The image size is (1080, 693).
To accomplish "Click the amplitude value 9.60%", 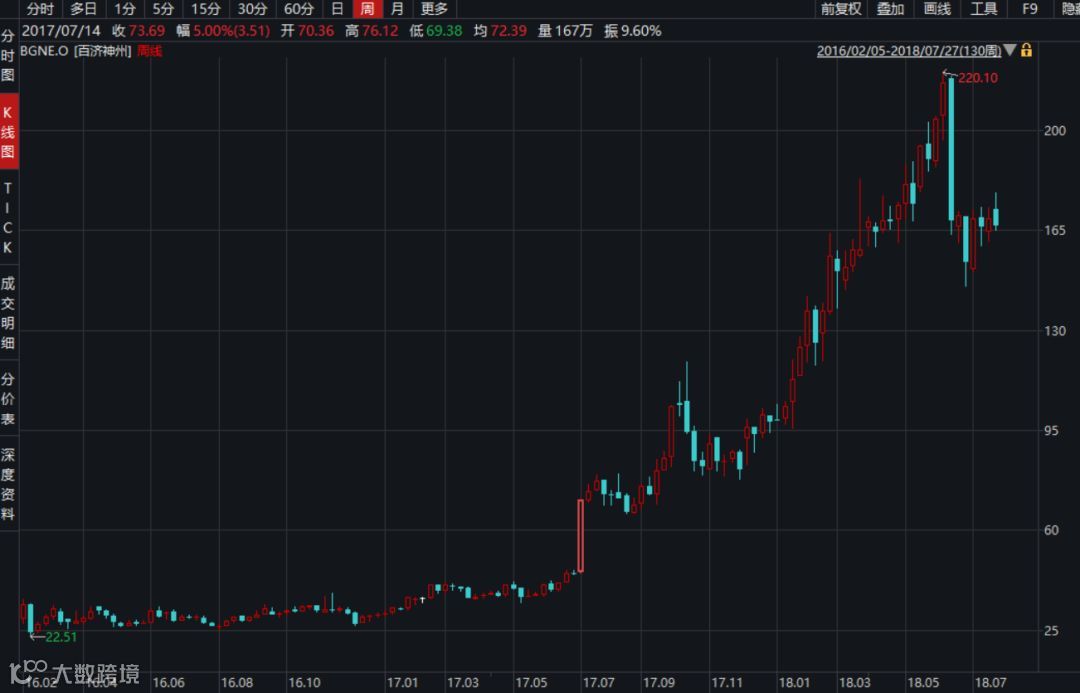I will pyautogui.click(x=641, y=31).
